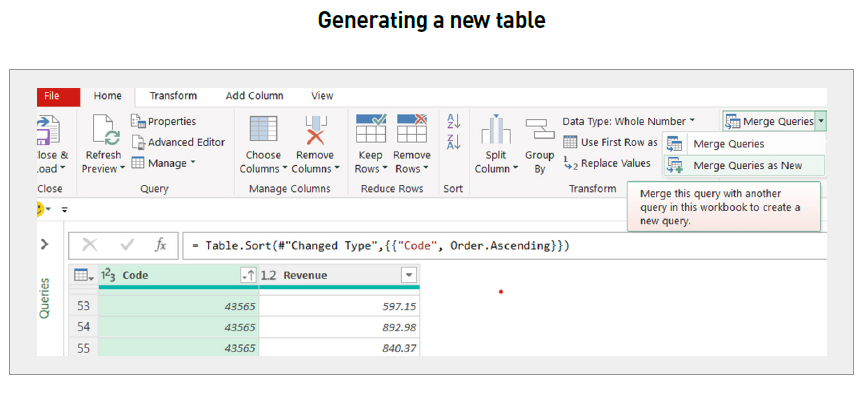Click the Choose Columns icon
The height and width of the screenshot is (406, 868).
point(264,129)
